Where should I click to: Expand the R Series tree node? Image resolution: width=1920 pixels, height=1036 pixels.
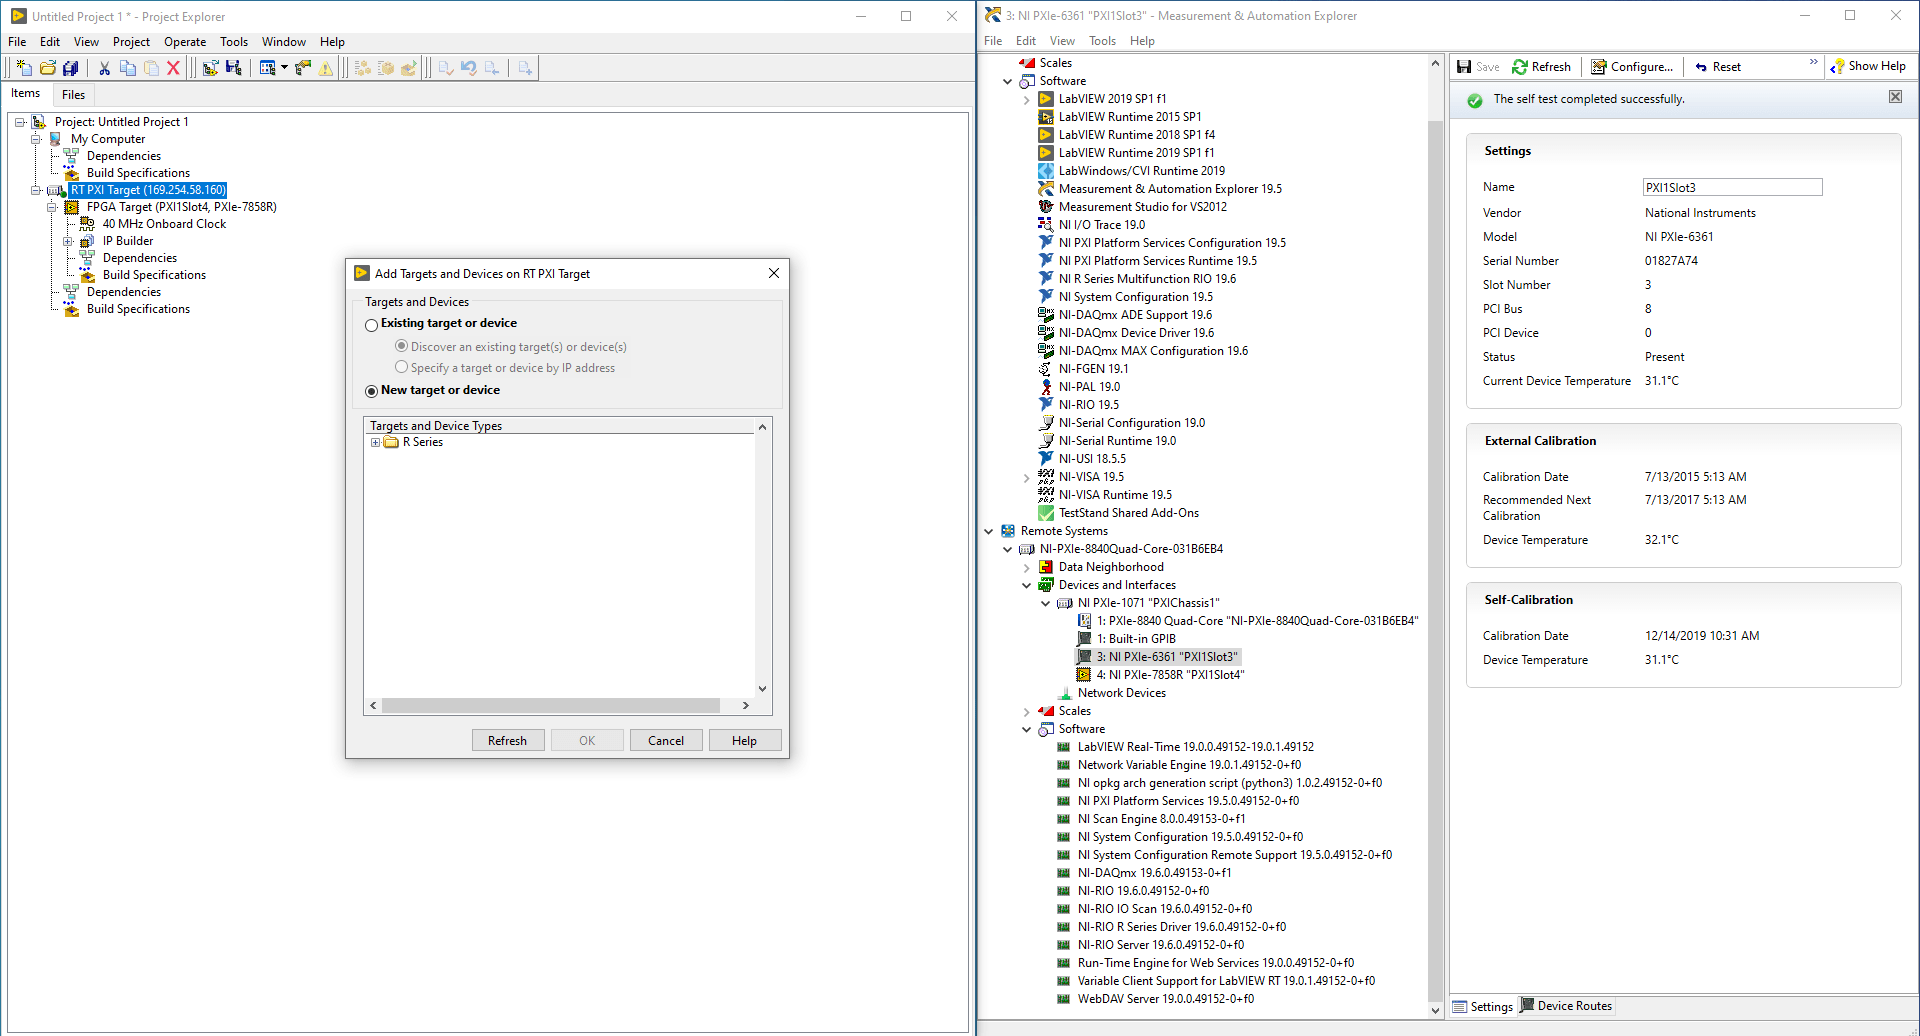click(x=376, y=442)
